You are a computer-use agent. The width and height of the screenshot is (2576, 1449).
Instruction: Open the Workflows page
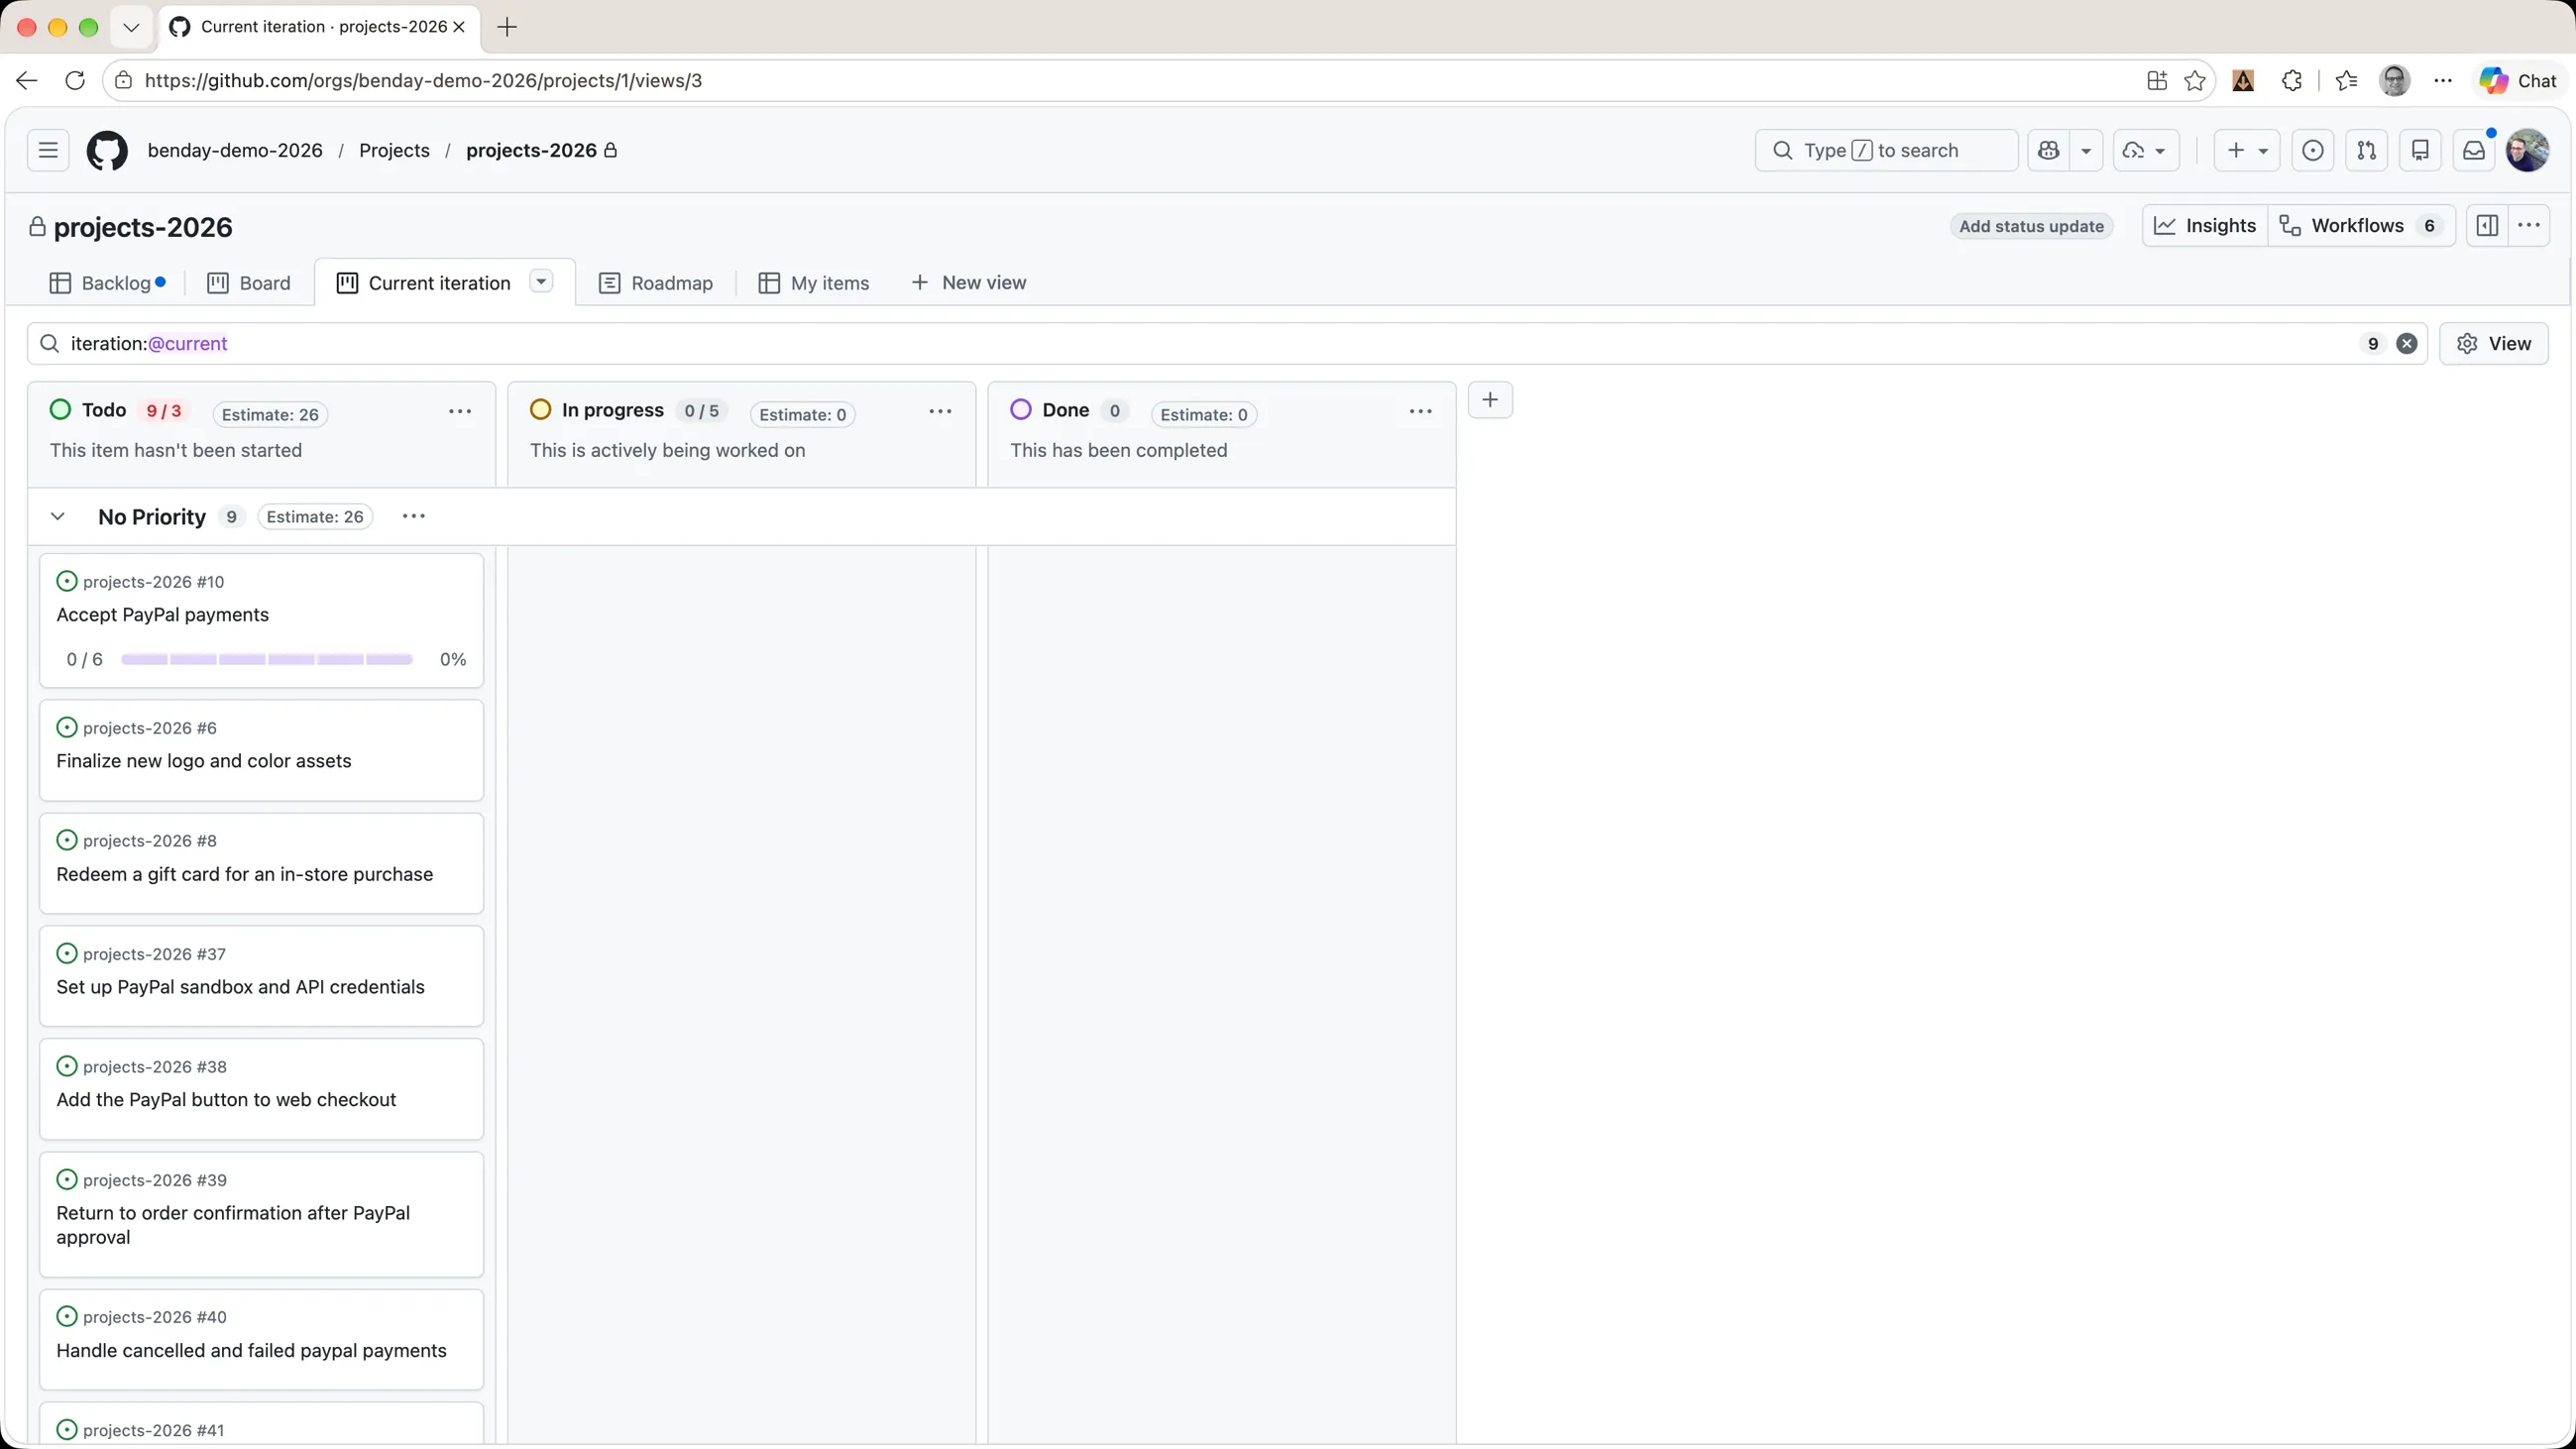coord(2361,226)
